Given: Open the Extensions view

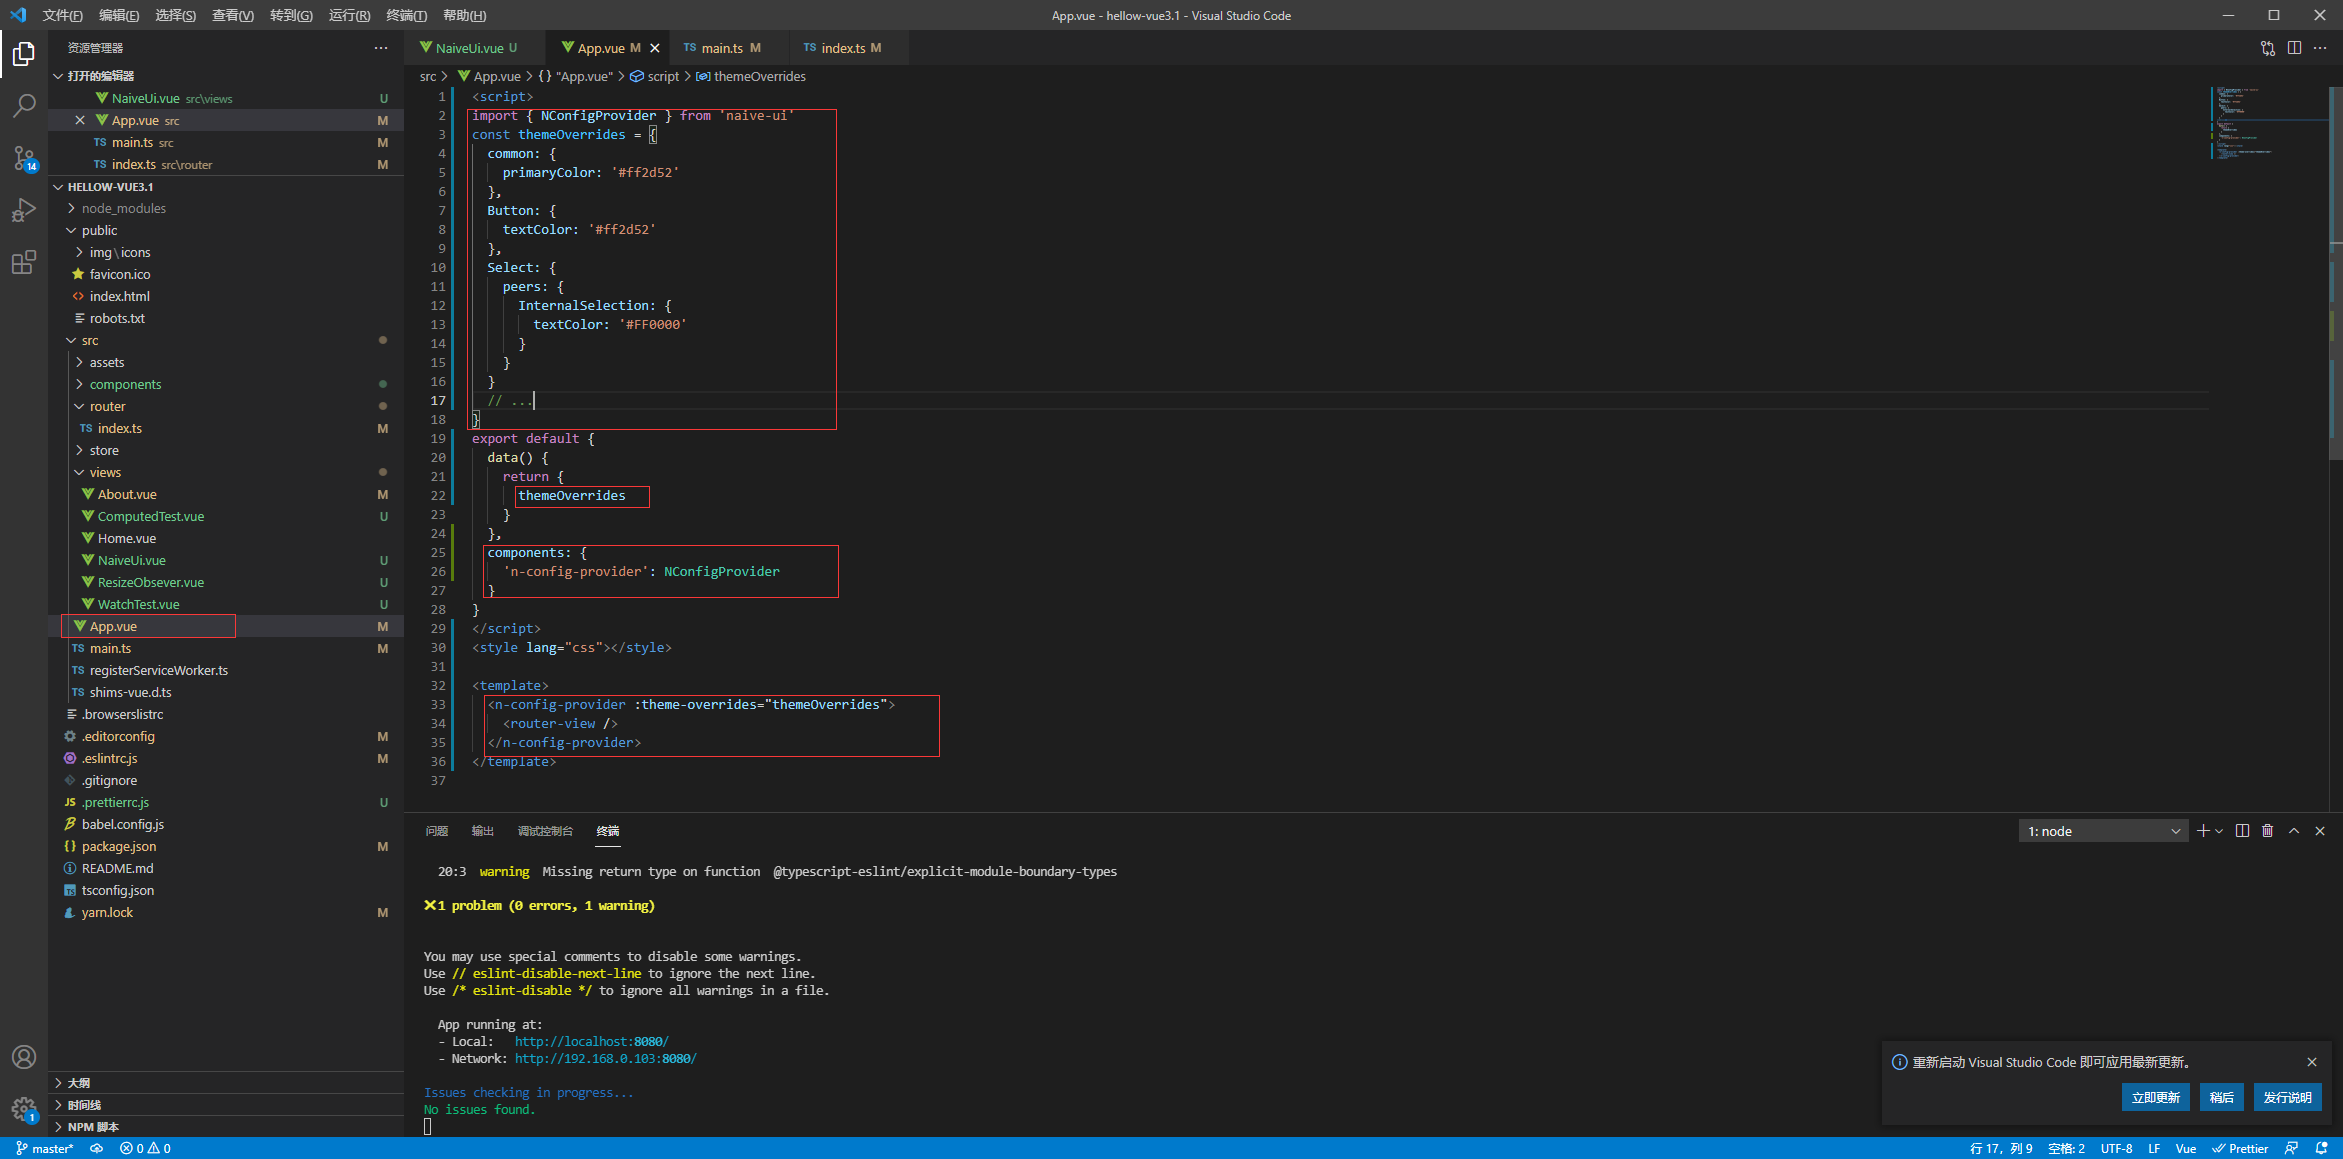Looking at the screenshot, I should pyautogui.click(x=24, y=262).
